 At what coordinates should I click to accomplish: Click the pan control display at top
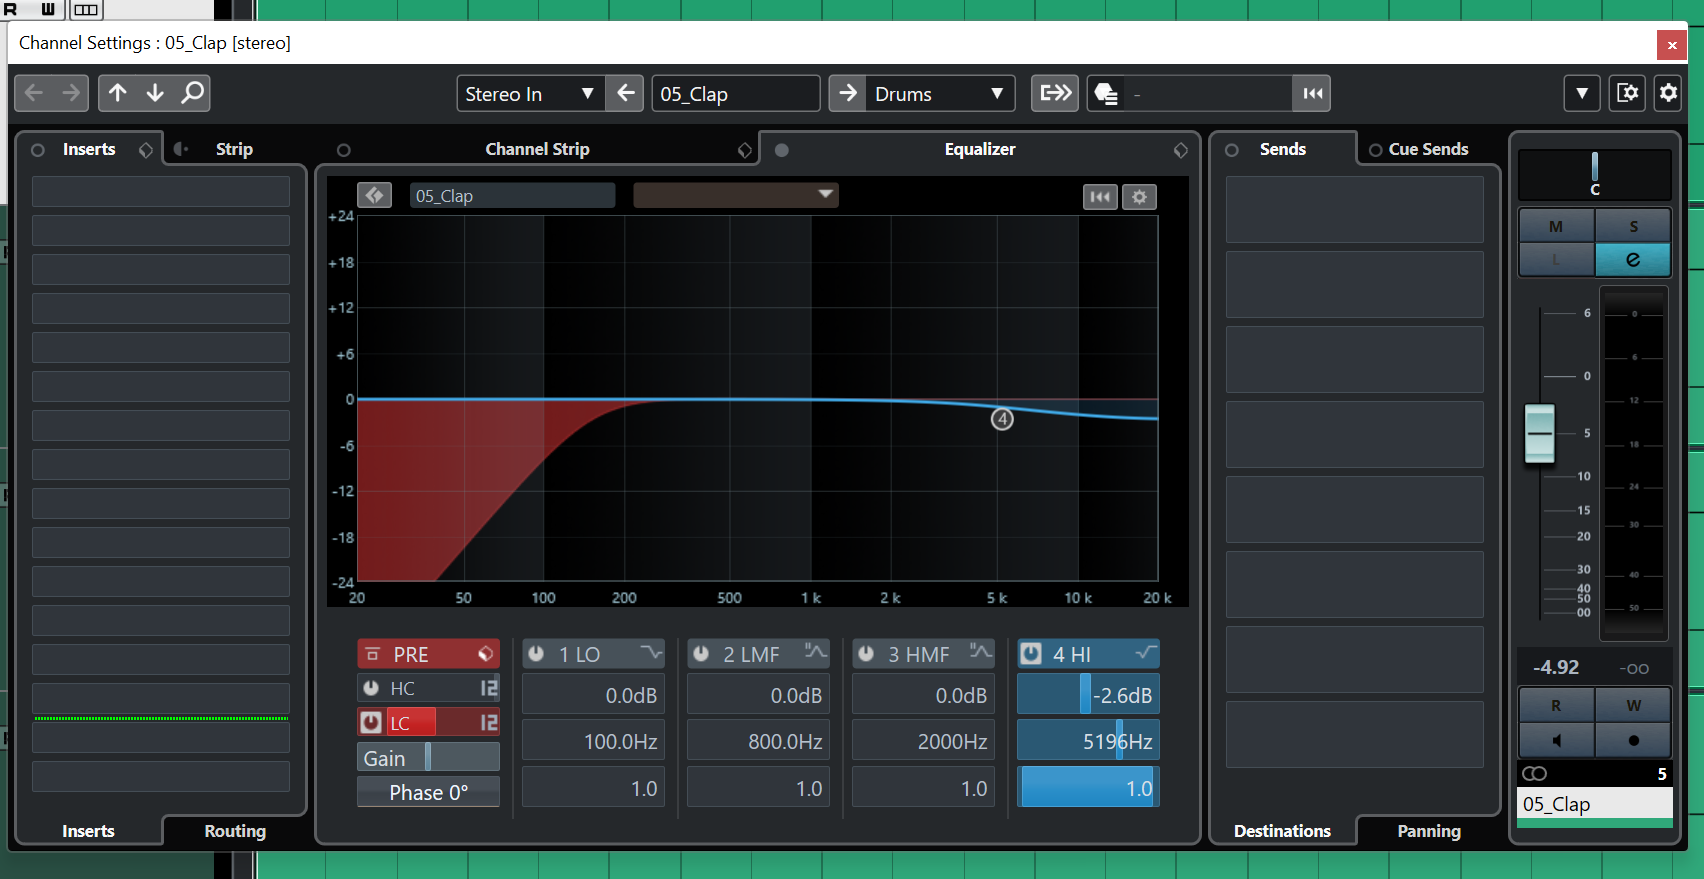pos(1594,174)
